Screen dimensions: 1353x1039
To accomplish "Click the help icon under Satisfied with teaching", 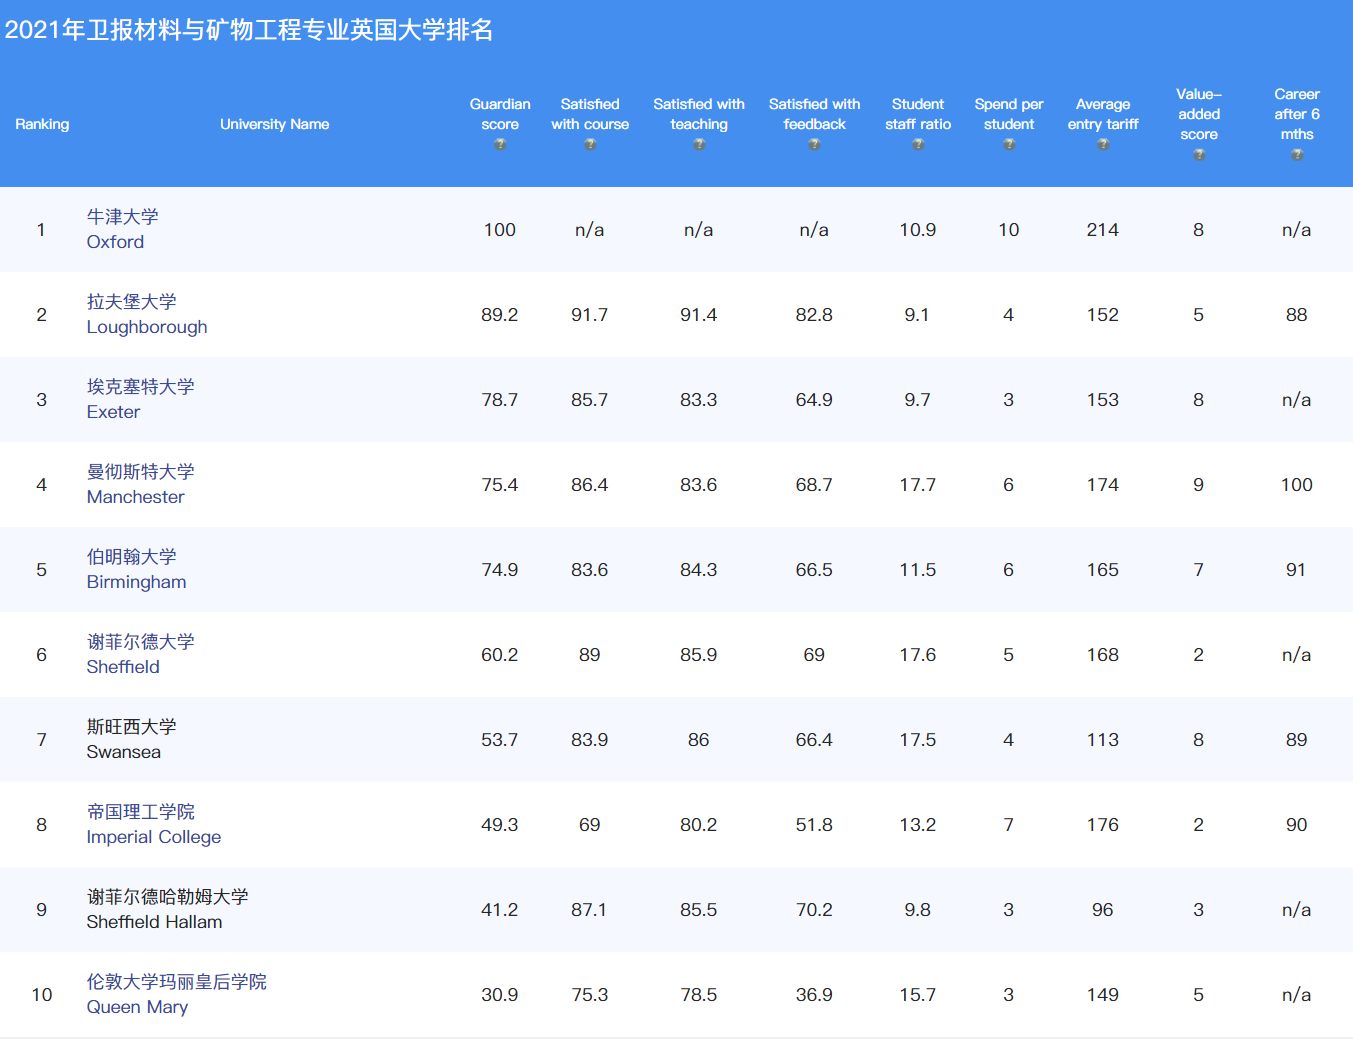I will pos(699,145).
